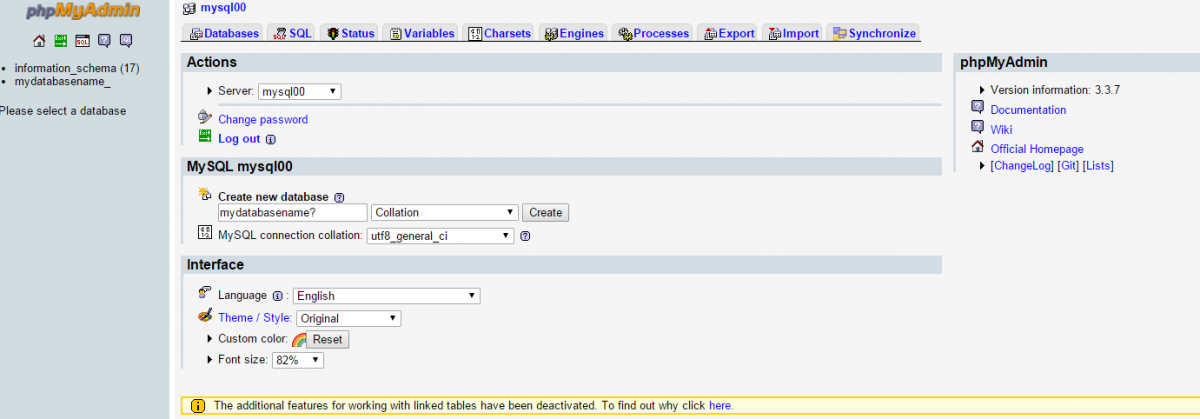Click the Reset custom color button
This screenshot has width=1200, height=419.
point(327,340)
